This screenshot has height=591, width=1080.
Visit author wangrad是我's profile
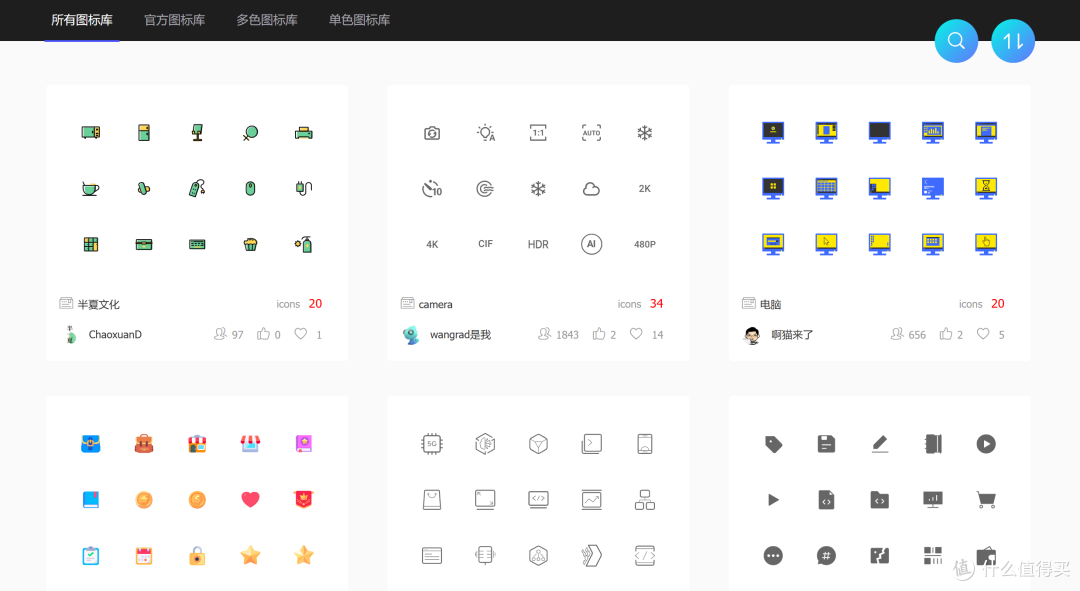point(460,335)
